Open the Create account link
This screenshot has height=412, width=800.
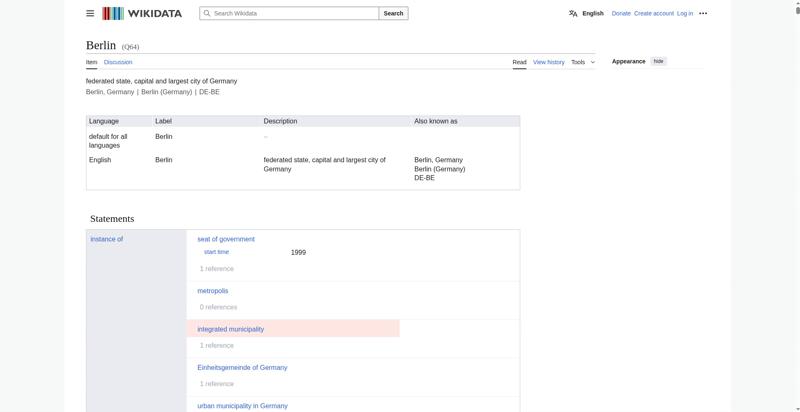coord(654,13)
